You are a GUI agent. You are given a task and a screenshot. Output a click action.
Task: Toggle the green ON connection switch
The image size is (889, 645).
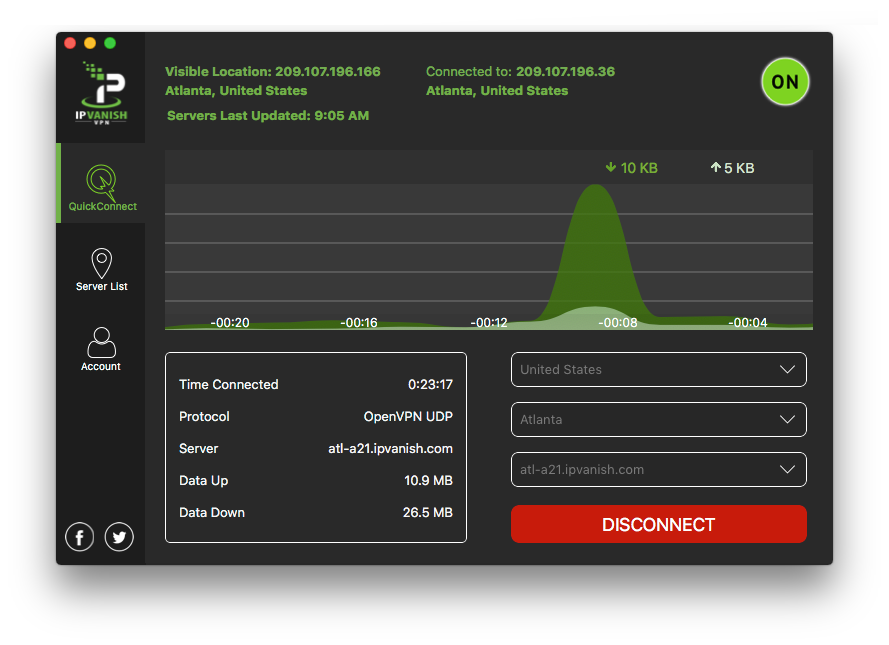(x=785, y=82)
